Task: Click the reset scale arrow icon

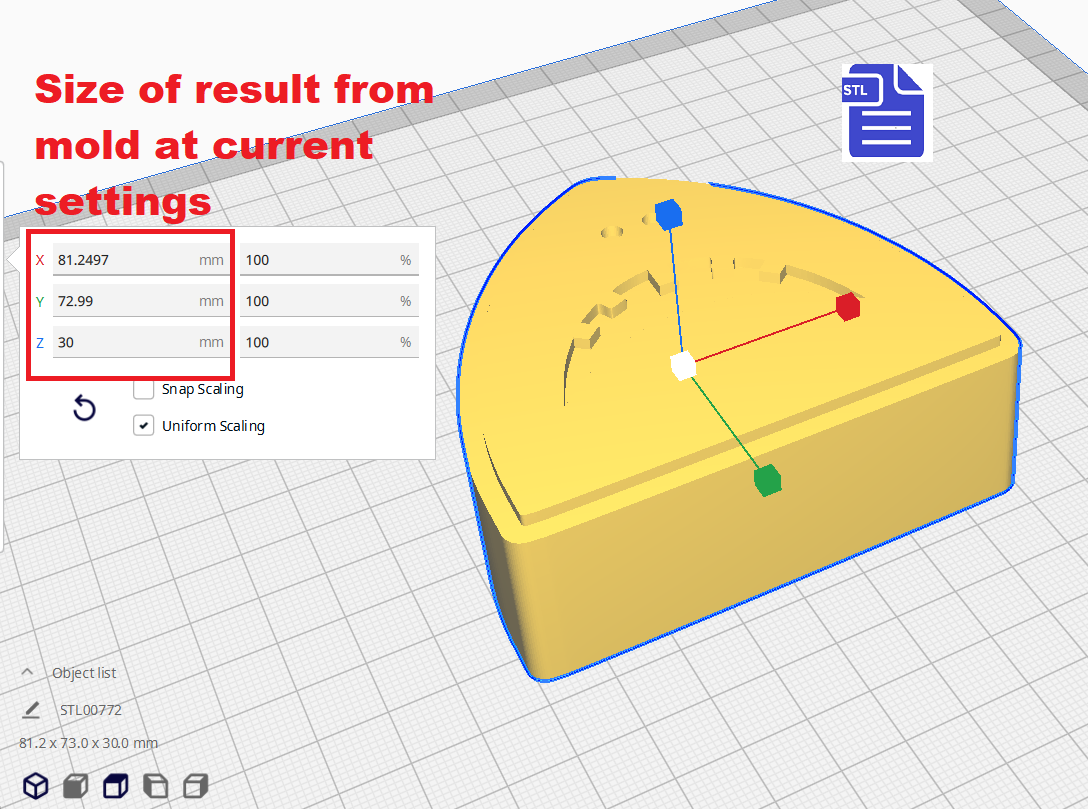Action: coord(85,408)
